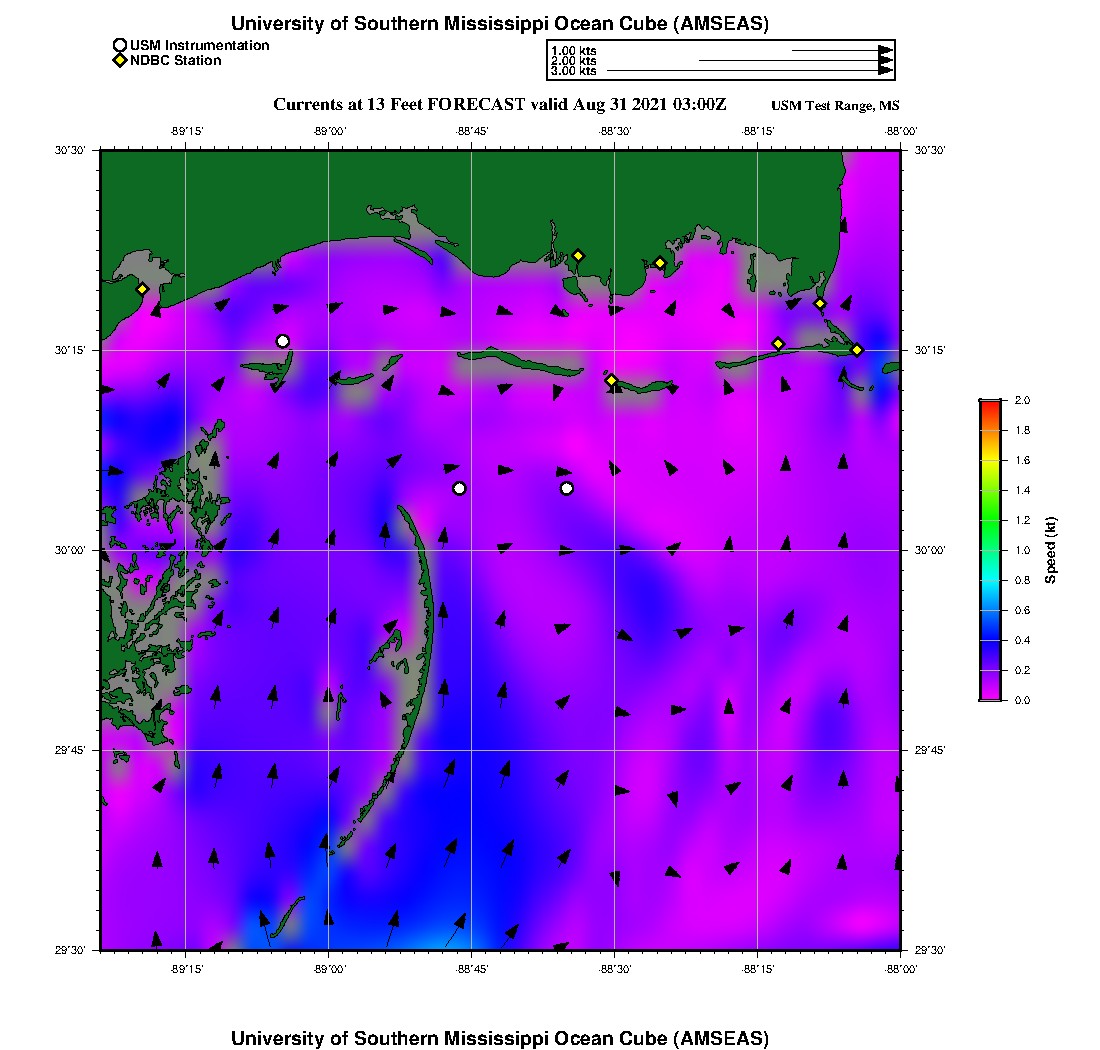Click the top axis label -89°15'
The image size is (1100, 1050).
click(x=186, y=132)
